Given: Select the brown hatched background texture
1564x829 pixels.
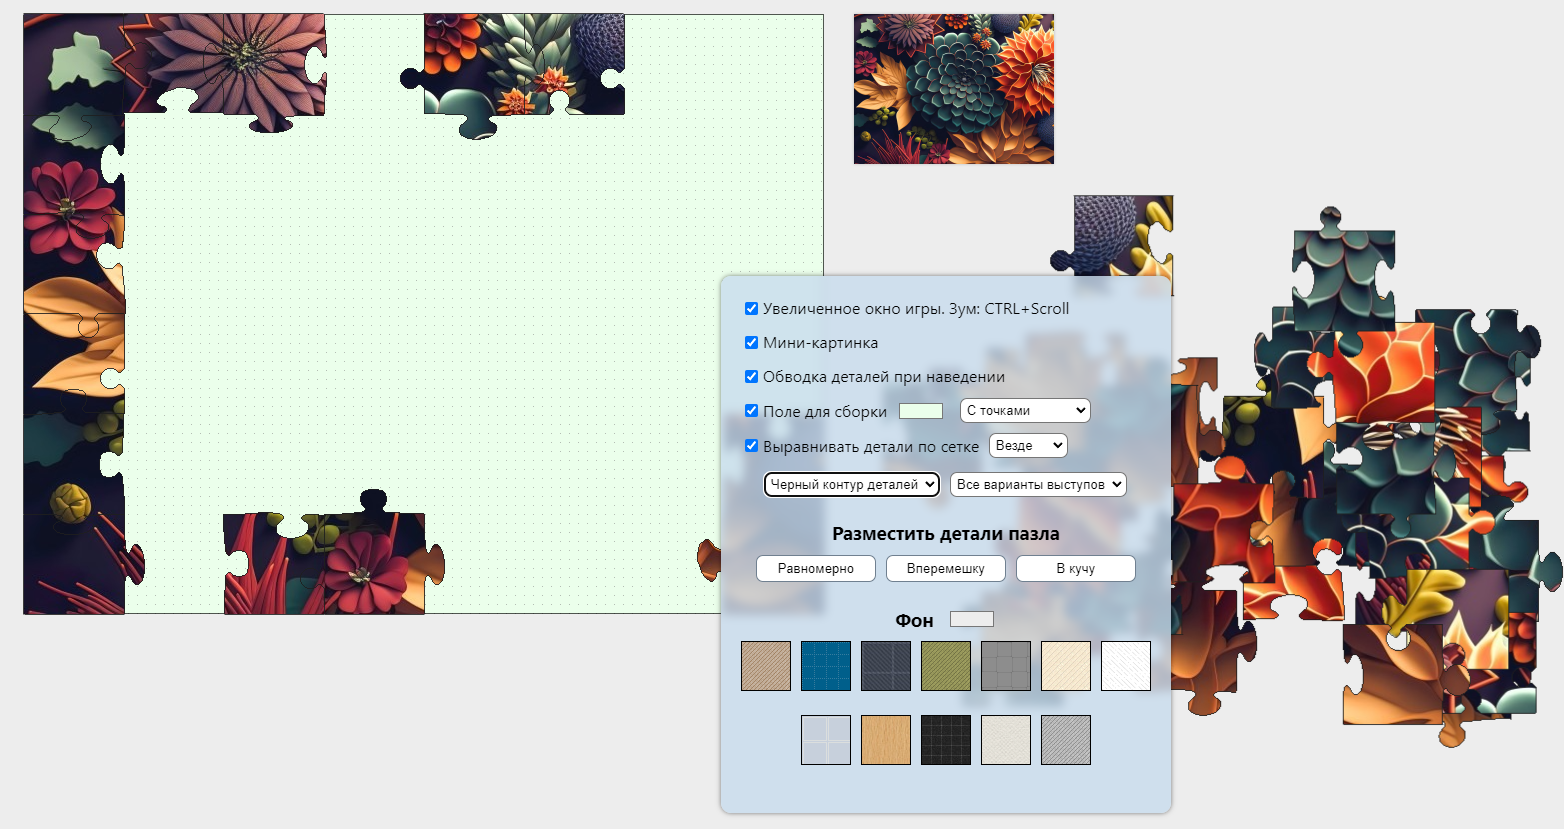Looking at the screenshot, I should pyautogui.click(x=766, y=666).
